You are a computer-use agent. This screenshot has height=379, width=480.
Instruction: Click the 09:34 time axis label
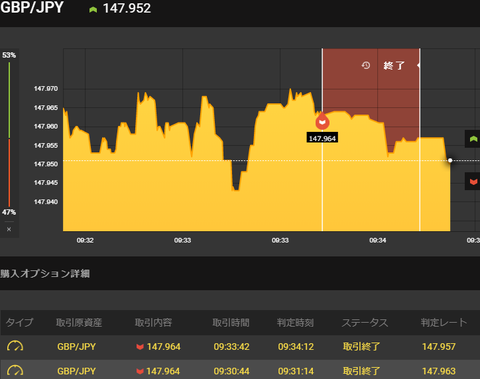[x=378, y=240]
